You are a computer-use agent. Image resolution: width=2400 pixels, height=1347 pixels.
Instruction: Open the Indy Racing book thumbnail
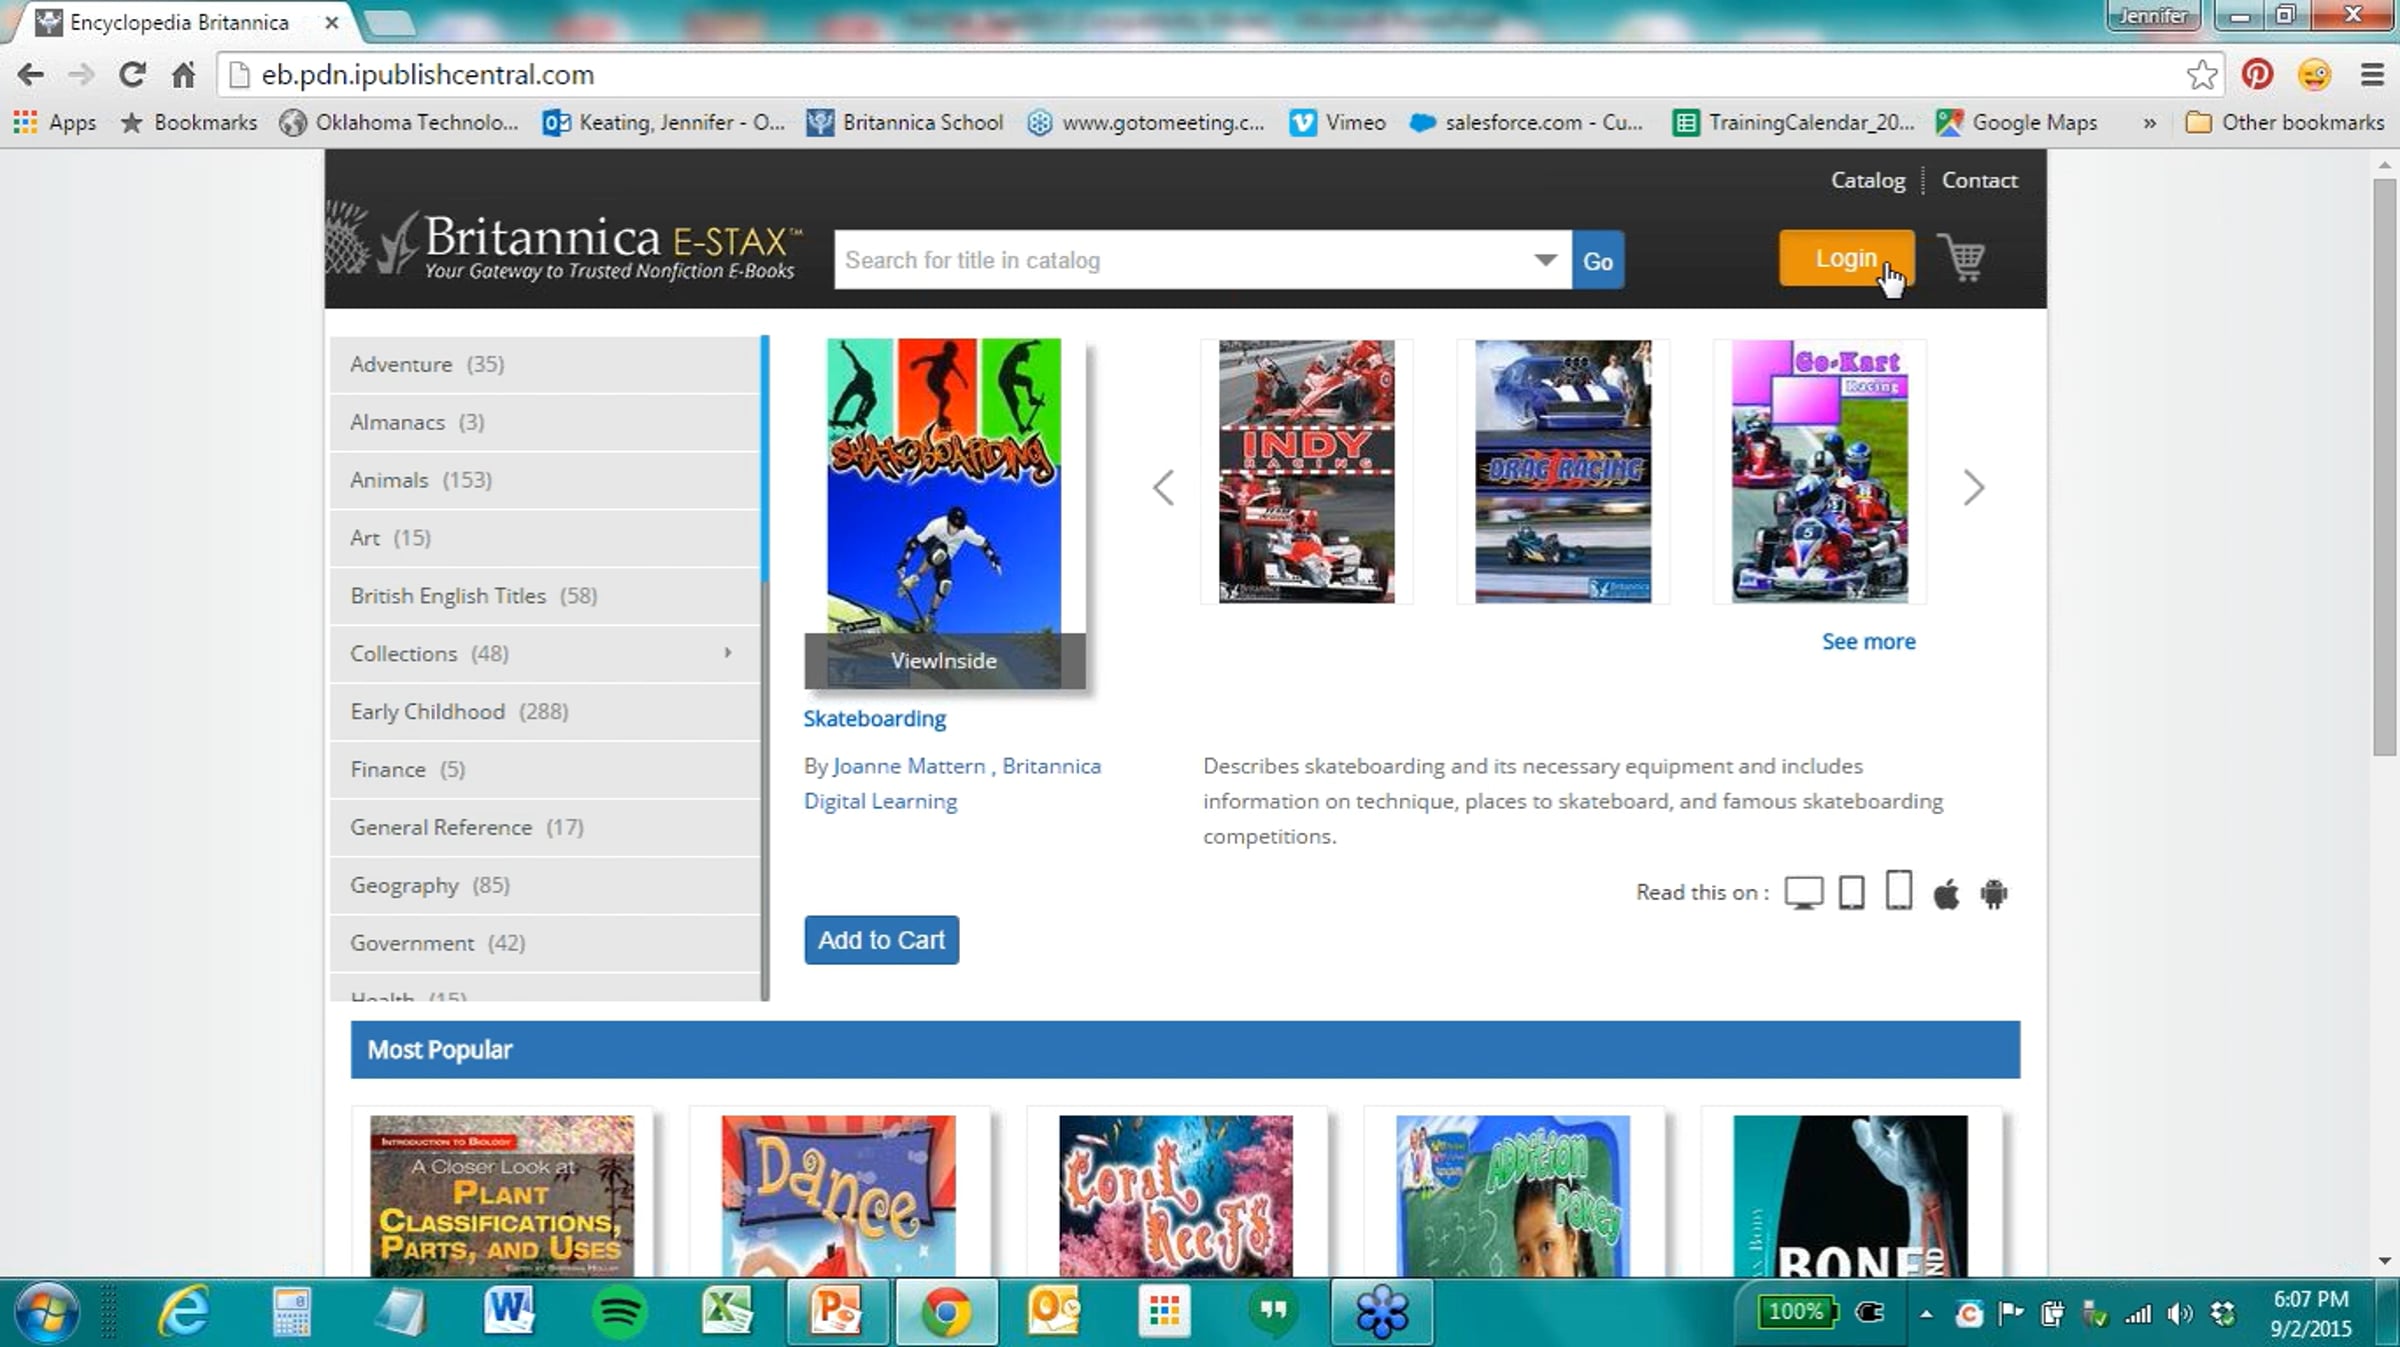pos(1306,471)
